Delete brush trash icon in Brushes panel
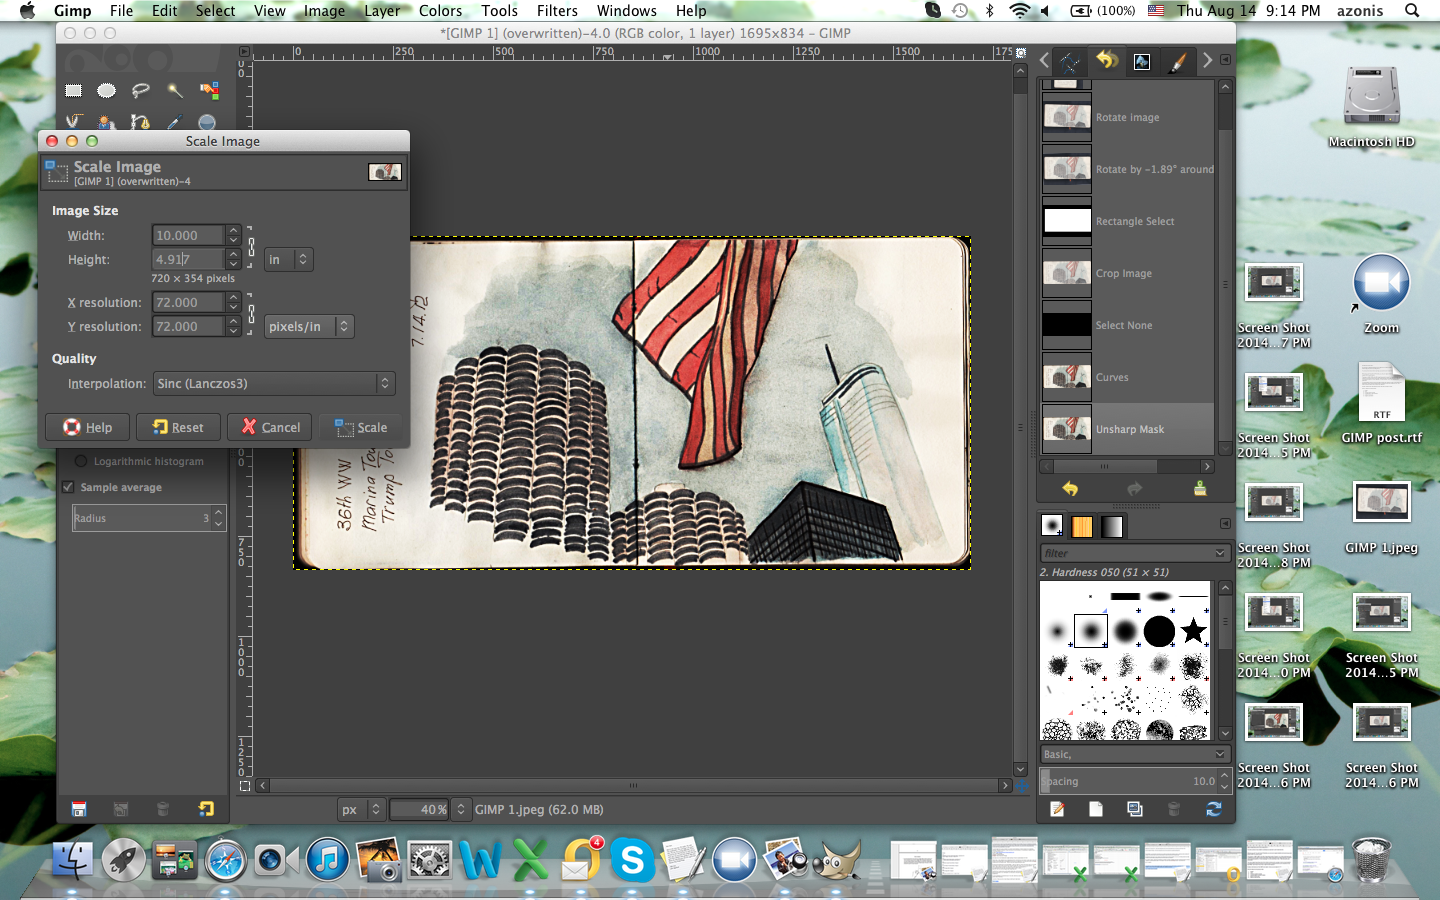The width and height of the screenshot is (1440, 900). pos(1174,809)
